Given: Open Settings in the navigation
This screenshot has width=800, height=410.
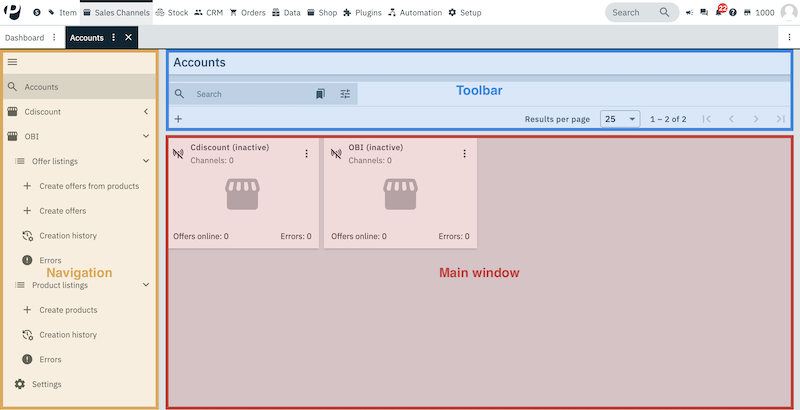Looking at the screenshot, I should (45, 384).
